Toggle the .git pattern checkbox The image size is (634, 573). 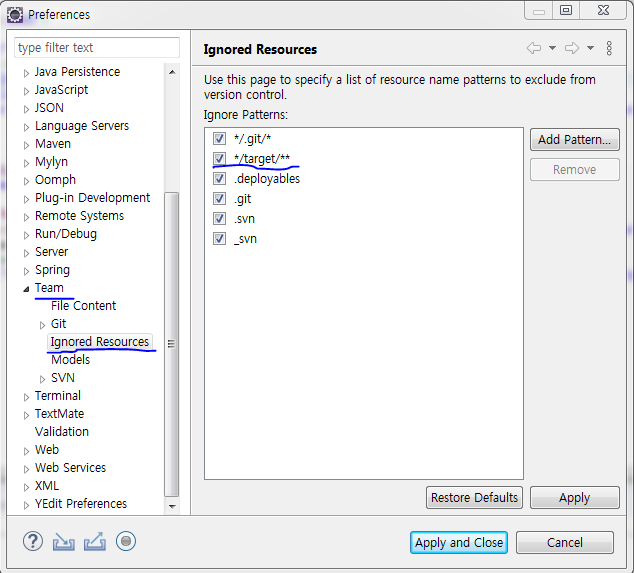pyautogui.click(x=219, y=199)
